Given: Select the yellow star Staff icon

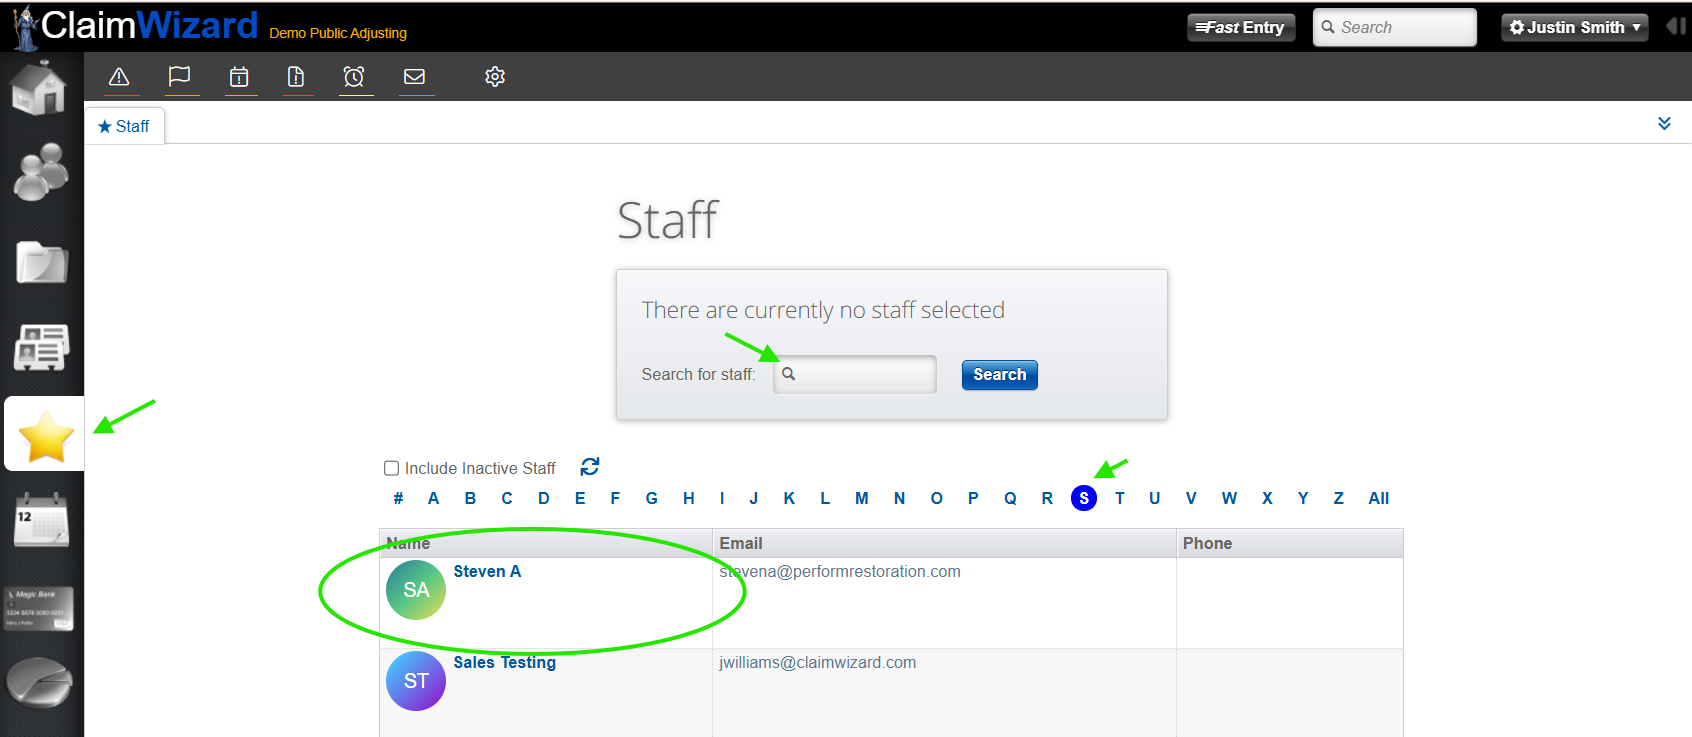Looking at the screenshot, I should point(46,436).
